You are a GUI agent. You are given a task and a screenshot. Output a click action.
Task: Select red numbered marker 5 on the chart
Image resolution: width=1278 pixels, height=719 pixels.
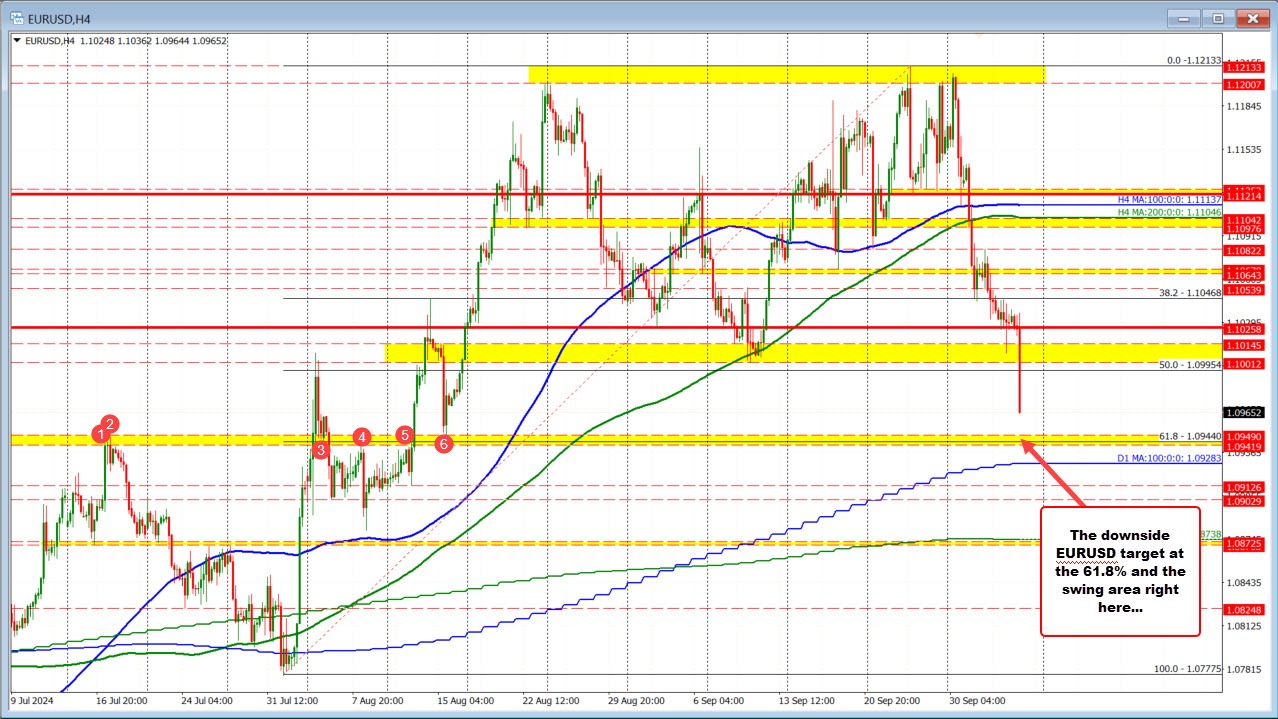pyautogui.click(x=404, y=434)
